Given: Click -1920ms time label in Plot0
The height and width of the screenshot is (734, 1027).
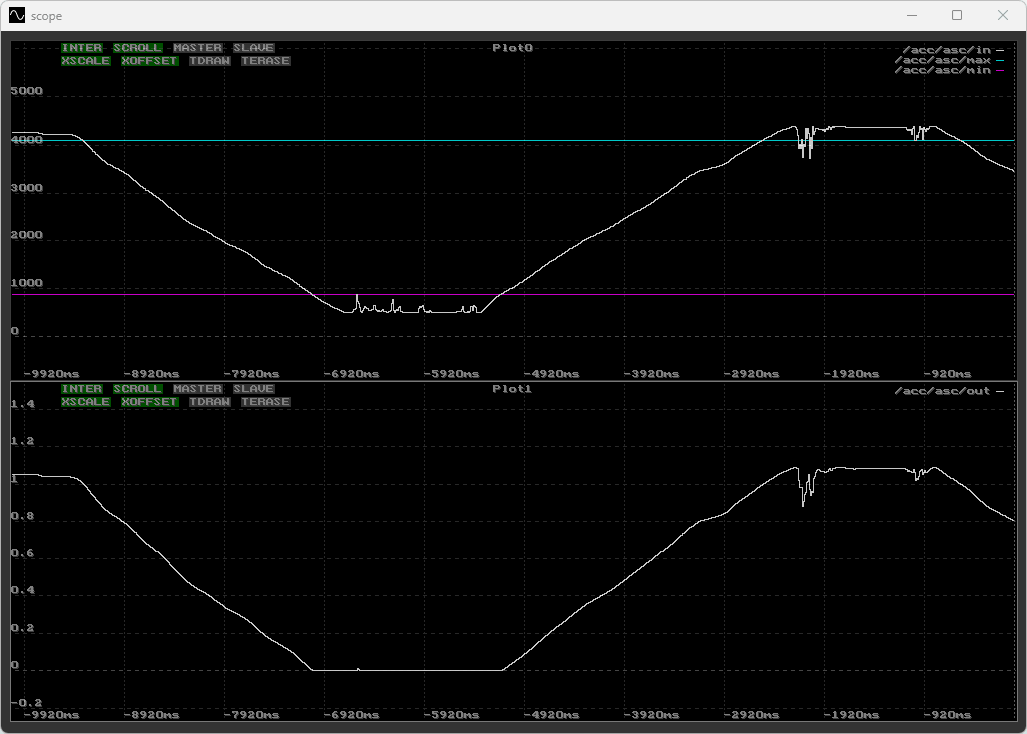Looking at the screenshot, I should (851, 374).
